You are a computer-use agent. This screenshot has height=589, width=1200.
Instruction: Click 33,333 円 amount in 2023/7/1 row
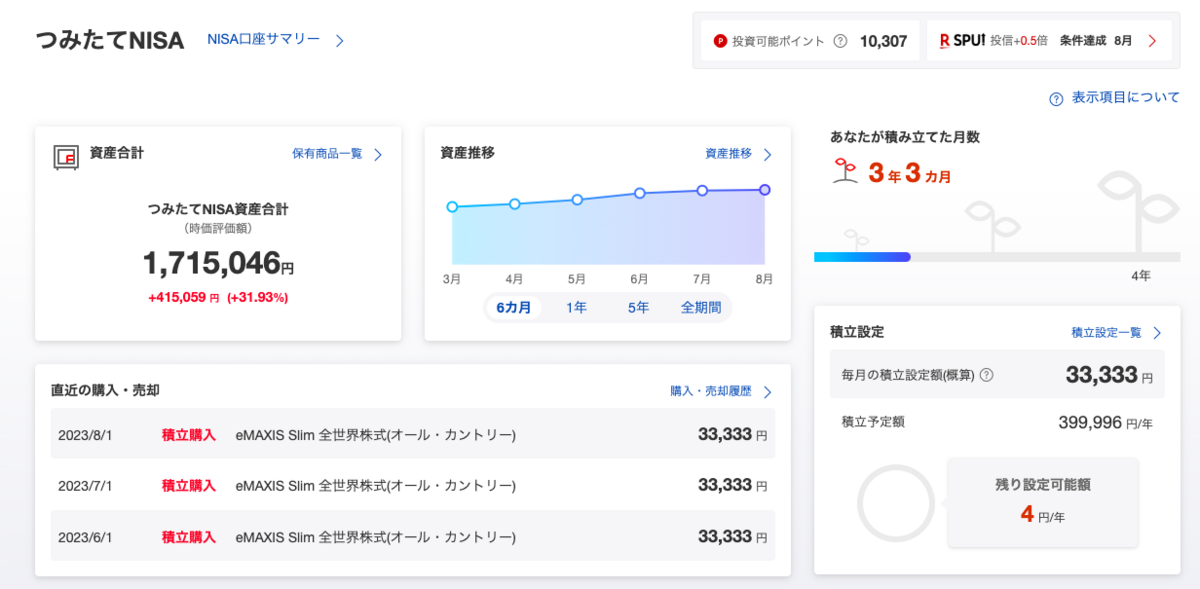coord(733,485)
